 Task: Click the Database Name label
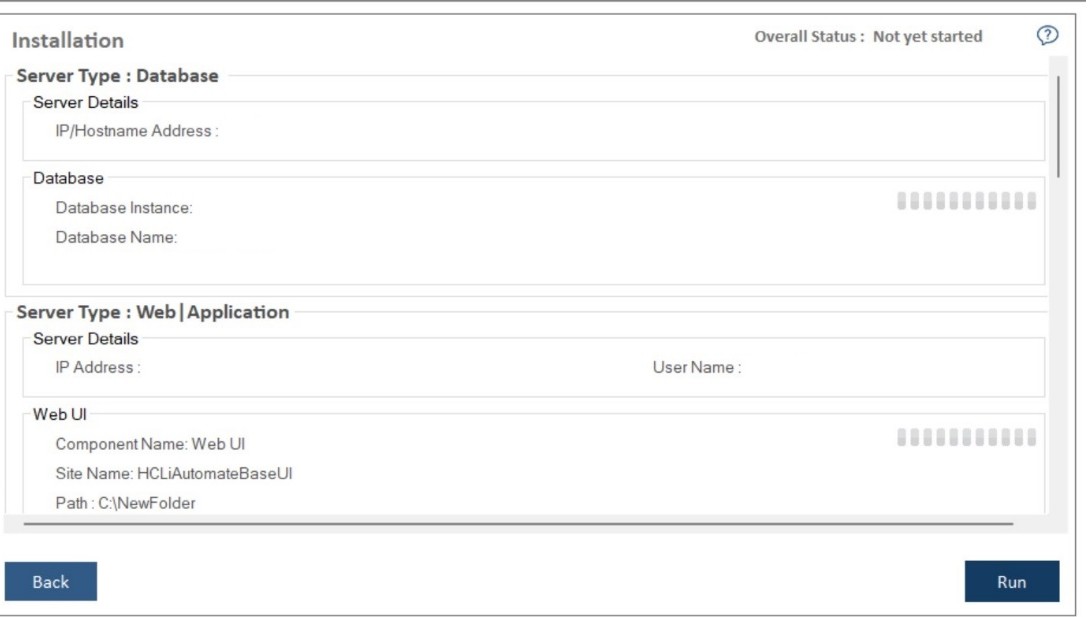coord(116,237)
